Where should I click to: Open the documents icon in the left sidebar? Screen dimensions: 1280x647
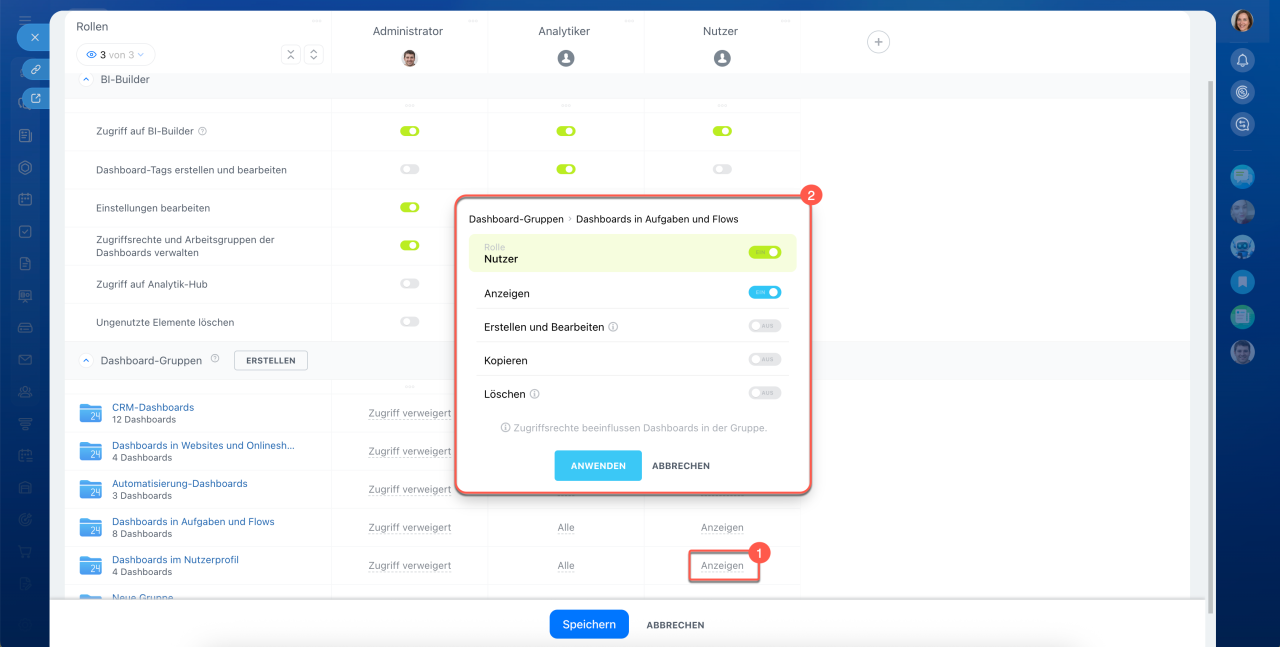25,264
